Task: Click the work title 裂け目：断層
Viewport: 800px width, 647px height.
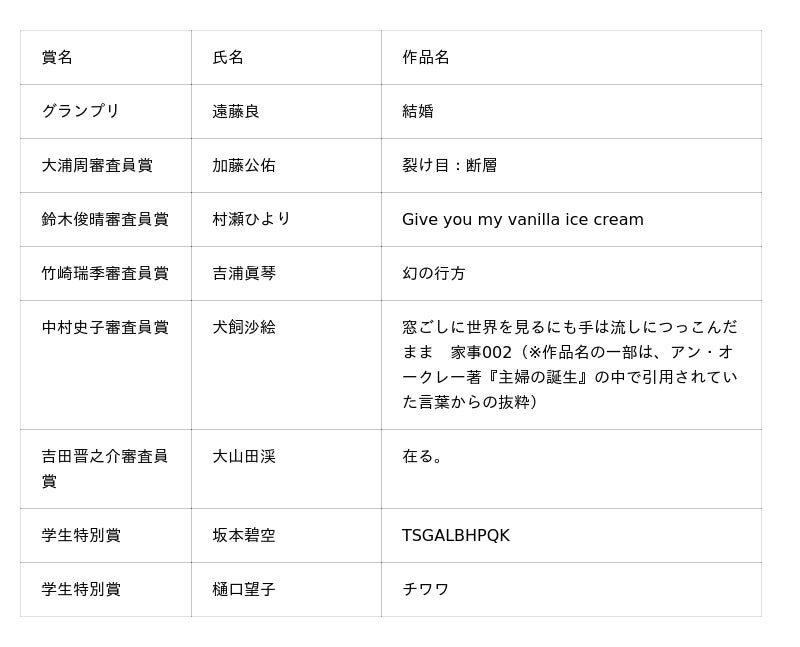Action: [450, 166]
